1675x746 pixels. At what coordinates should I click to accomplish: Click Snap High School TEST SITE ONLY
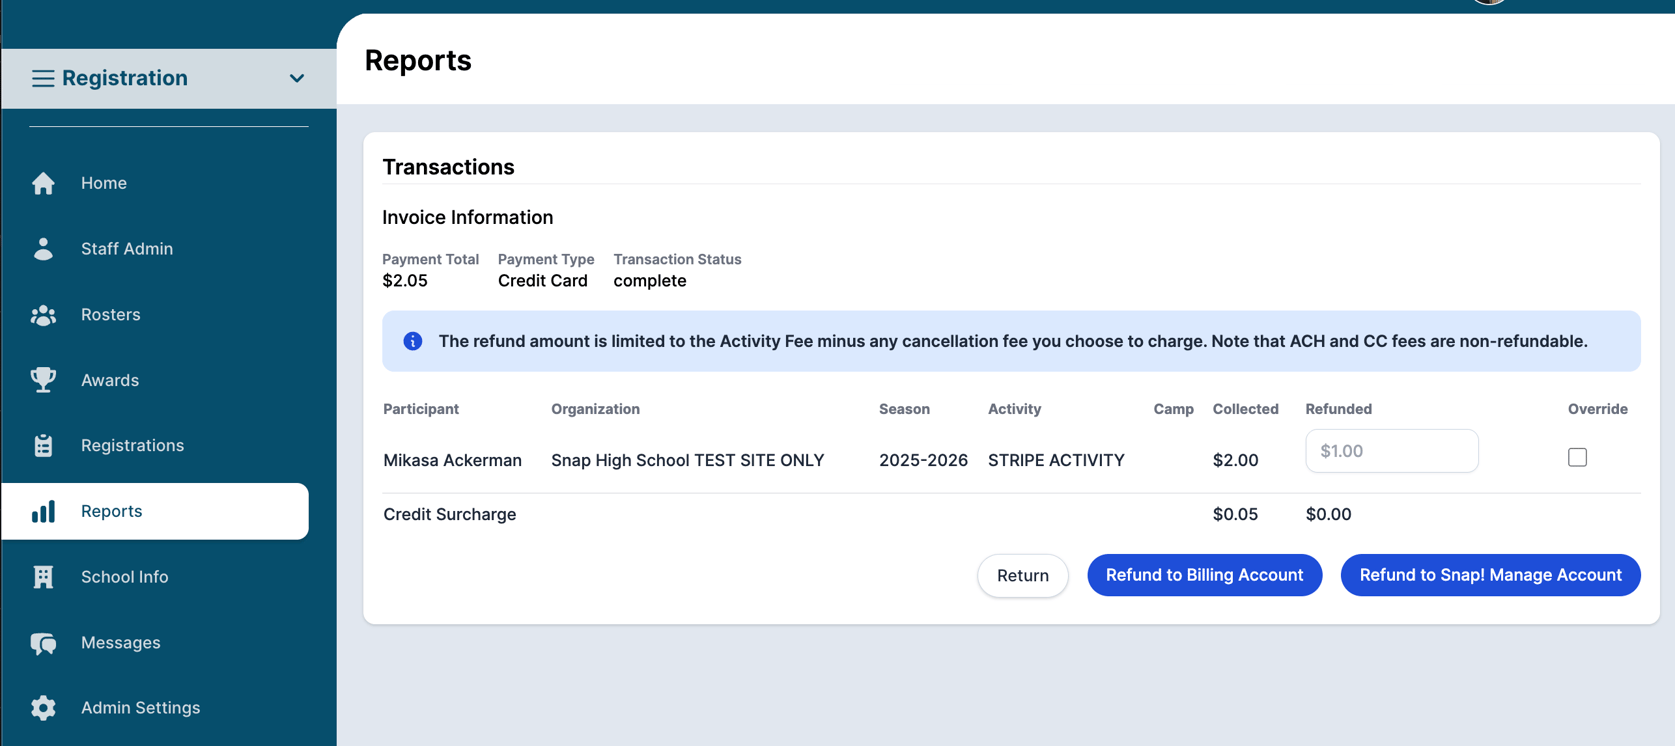pyautogui.click(x=688, y=460)
